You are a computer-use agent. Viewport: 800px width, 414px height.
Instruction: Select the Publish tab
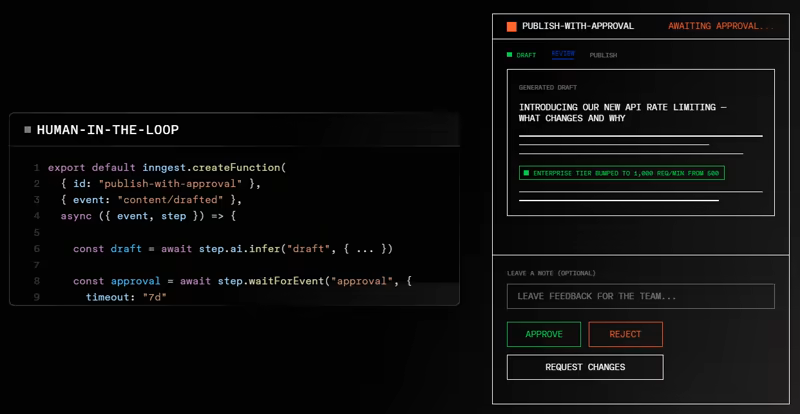click(603, 55)
